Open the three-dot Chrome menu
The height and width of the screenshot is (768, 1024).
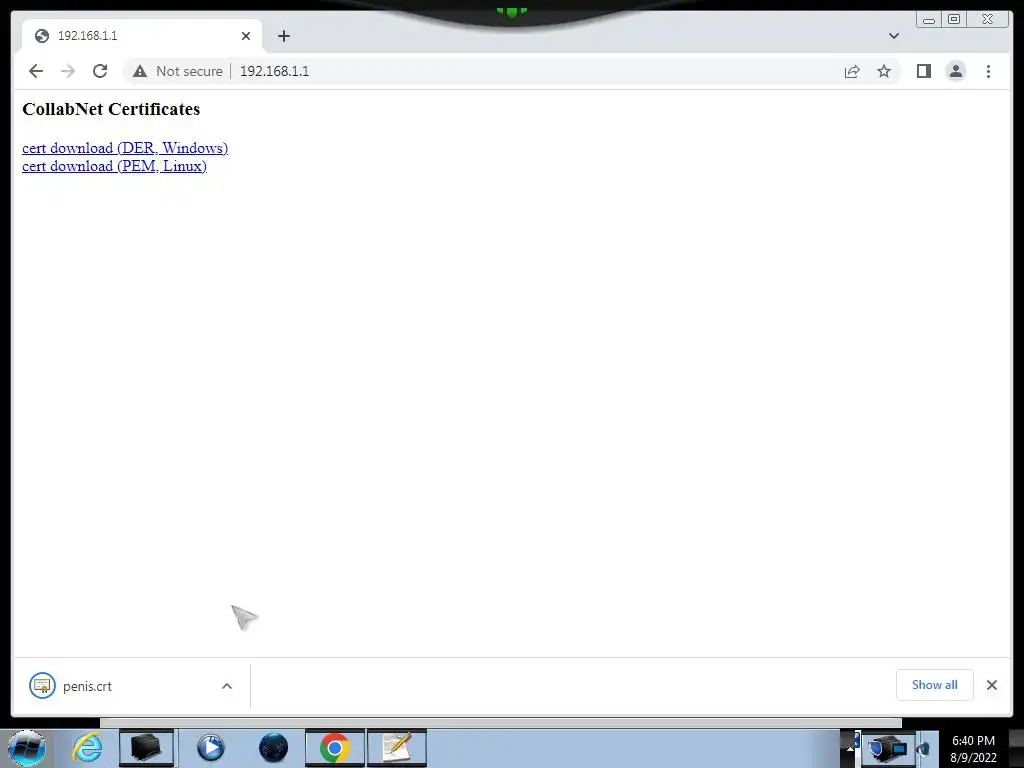(988, 71)
